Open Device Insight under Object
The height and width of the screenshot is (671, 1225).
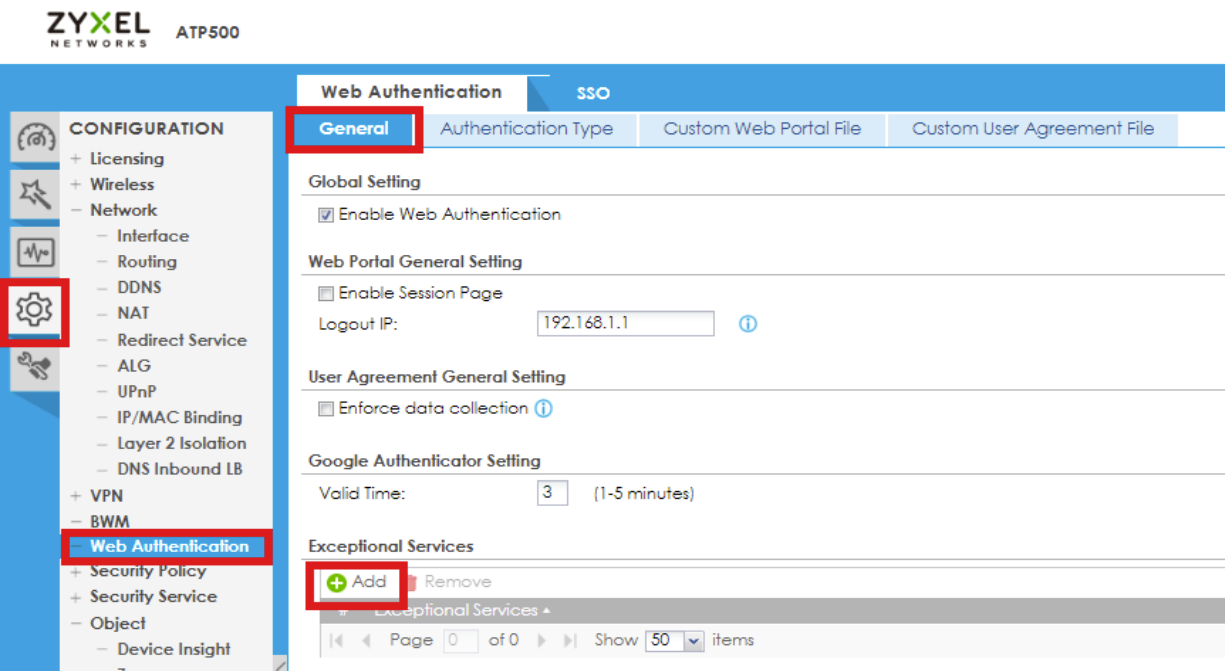pyautogui.click(x=173, y=650)
